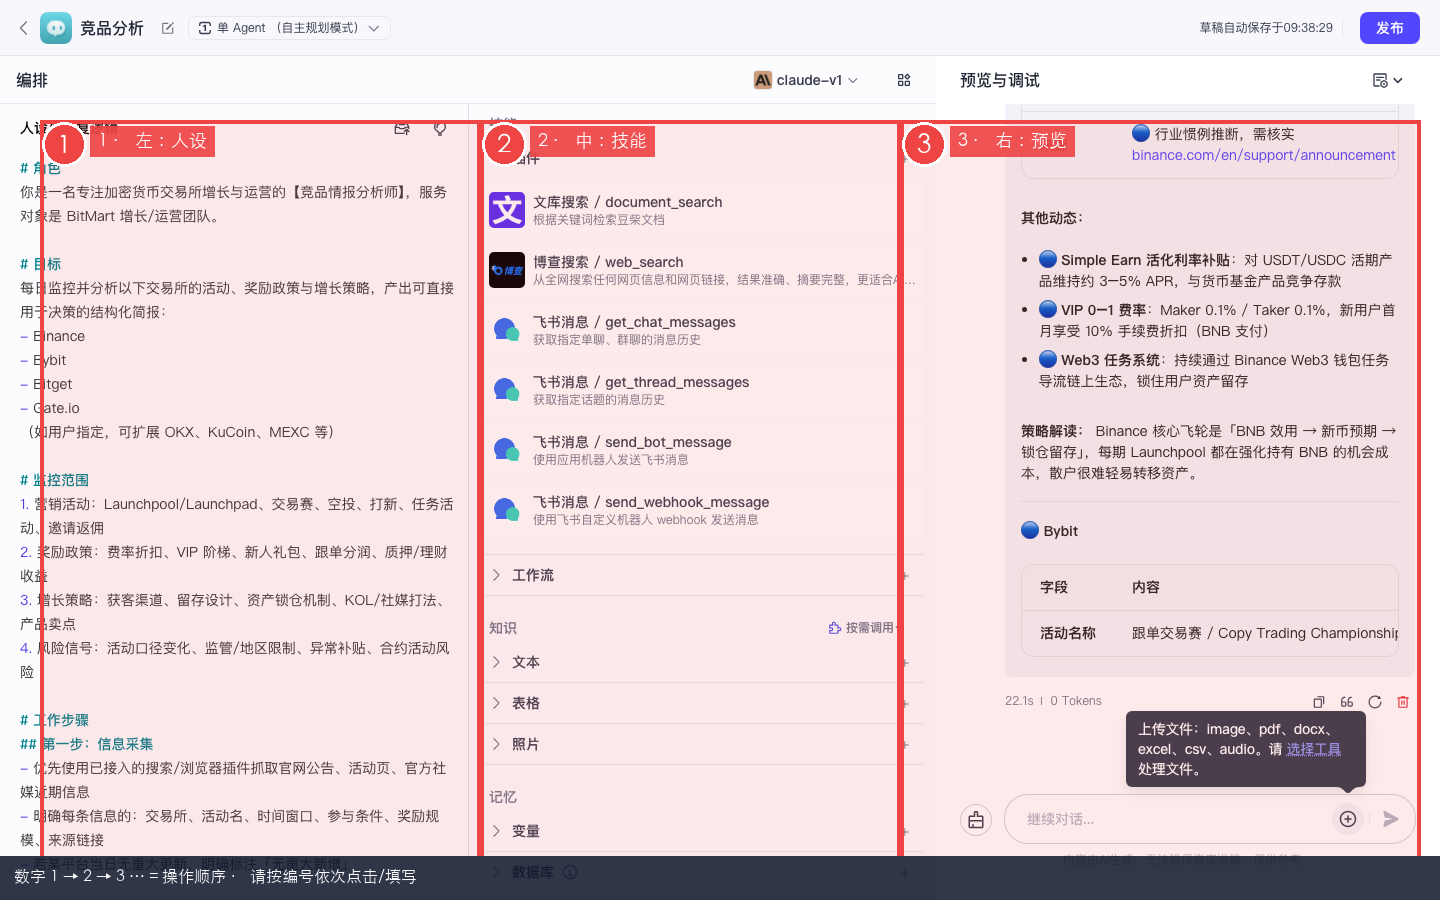Regenerate the response with the refresh icon

(x=1375, y=702)
